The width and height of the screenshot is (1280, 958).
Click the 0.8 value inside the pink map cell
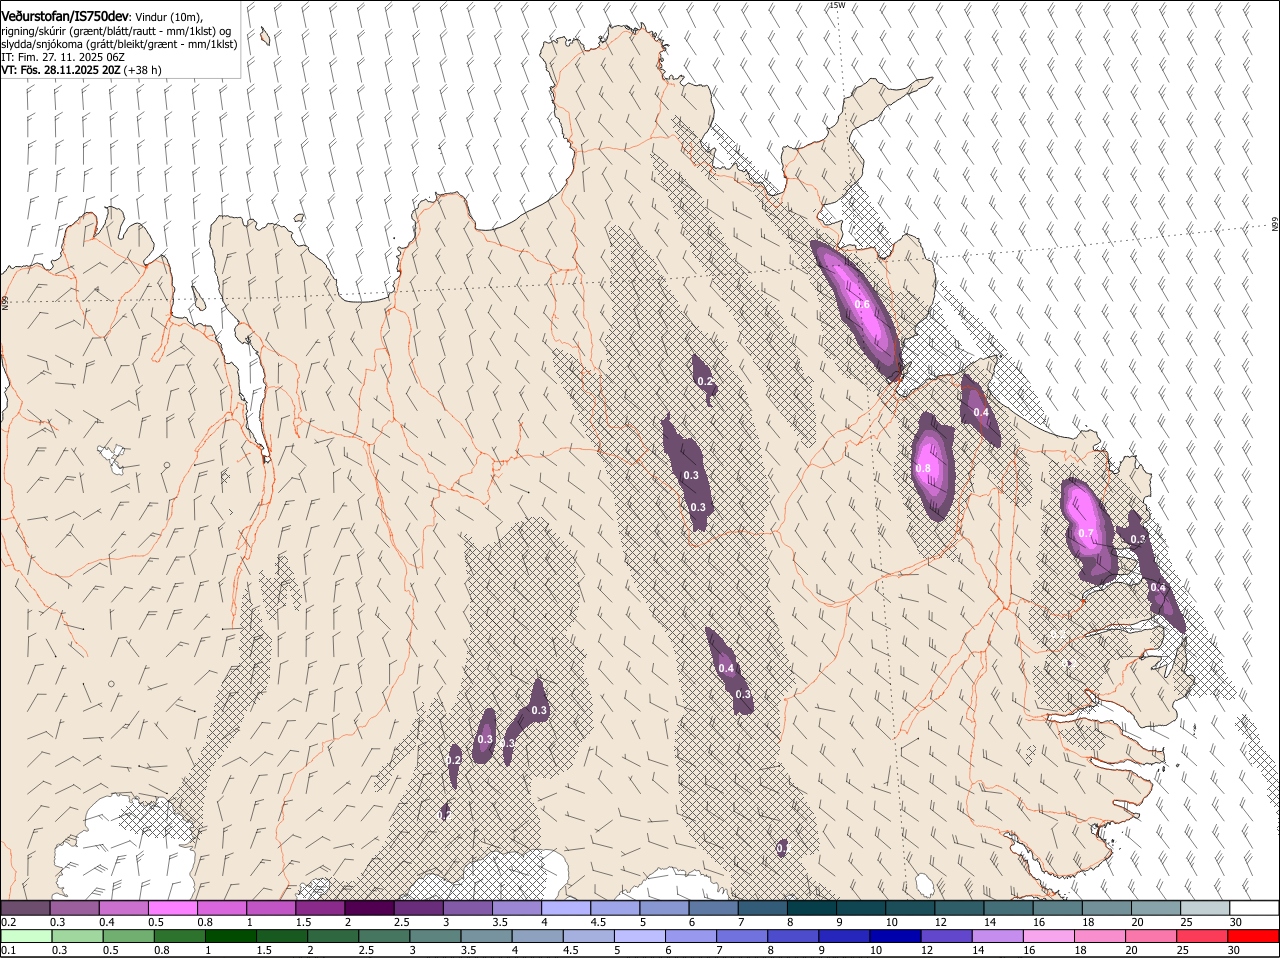click(x=923, y=468)
